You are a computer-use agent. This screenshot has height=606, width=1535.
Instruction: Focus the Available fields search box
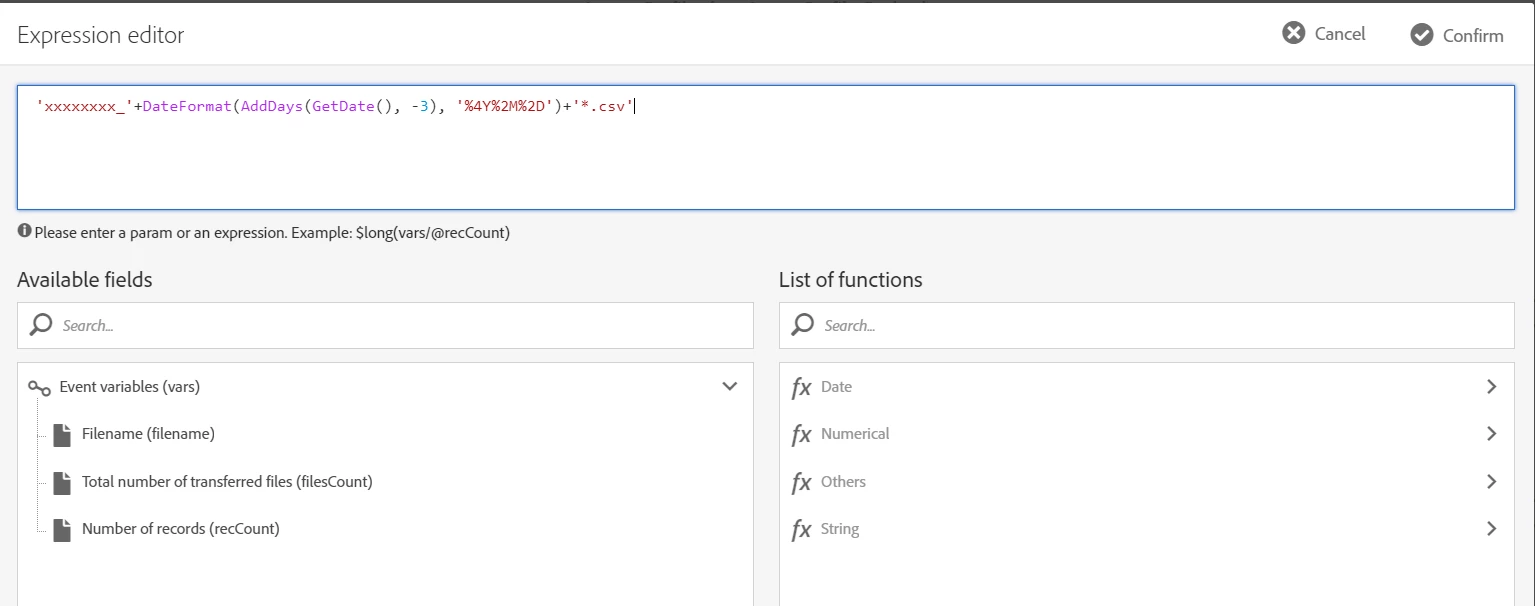(x=400, y=325)
